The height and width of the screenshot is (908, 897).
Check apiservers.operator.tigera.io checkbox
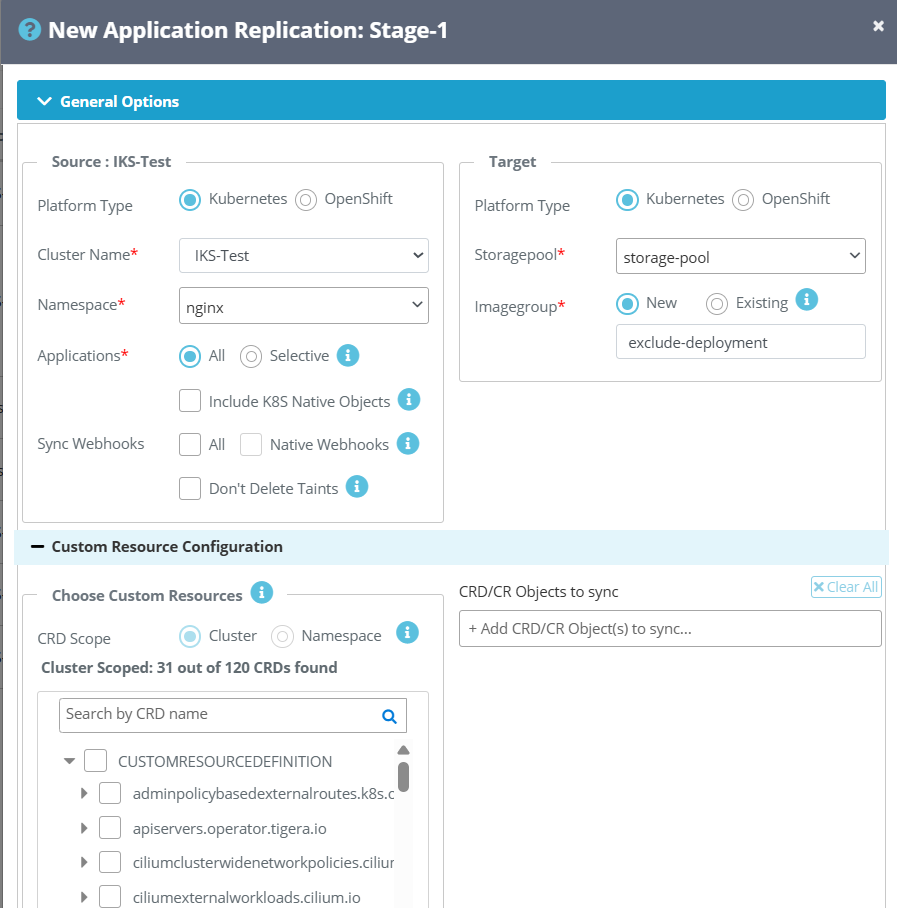pos(110,828)
